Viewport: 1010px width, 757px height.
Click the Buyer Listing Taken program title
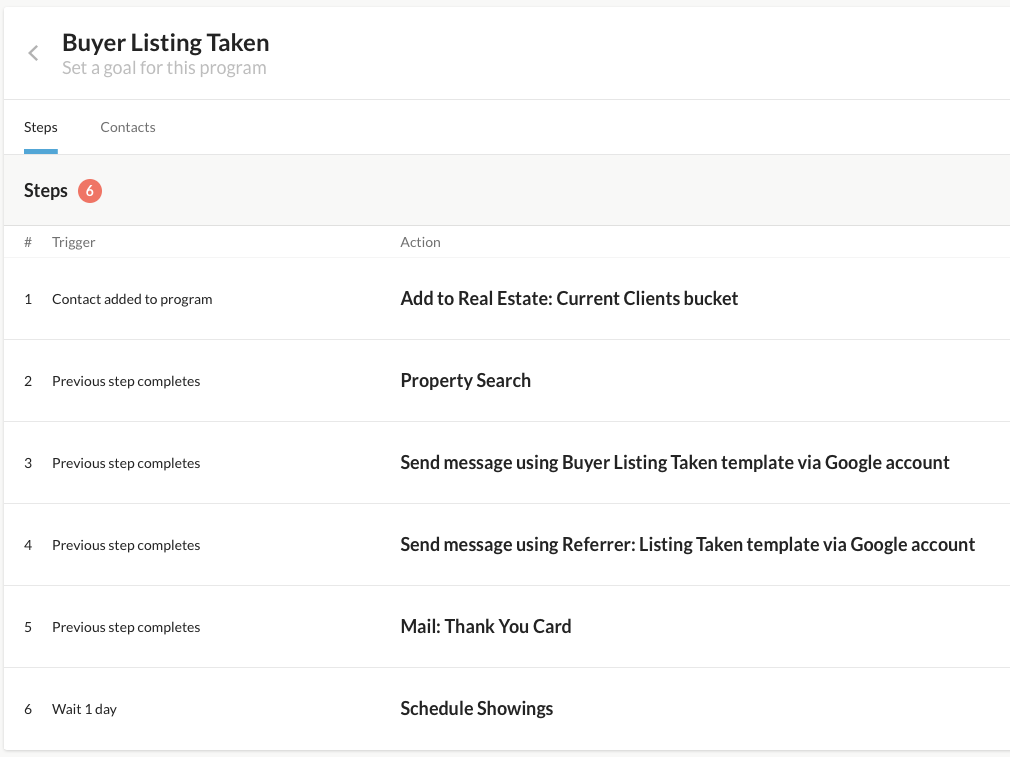[x=166, y=43]
